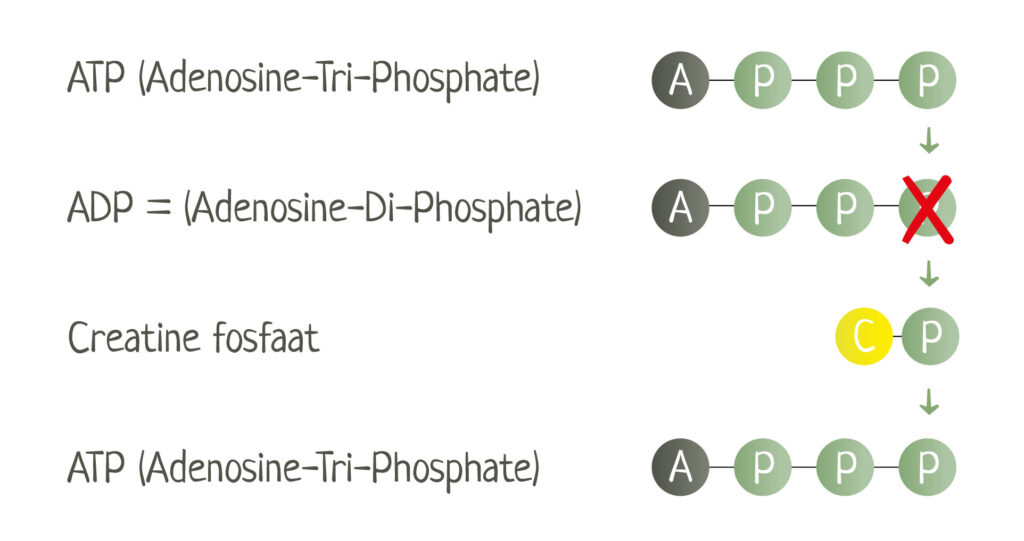The width and height of the screenshot is (1024, 541).
Task: Click the last P circle in top ATP row
Action: [927, 80]
